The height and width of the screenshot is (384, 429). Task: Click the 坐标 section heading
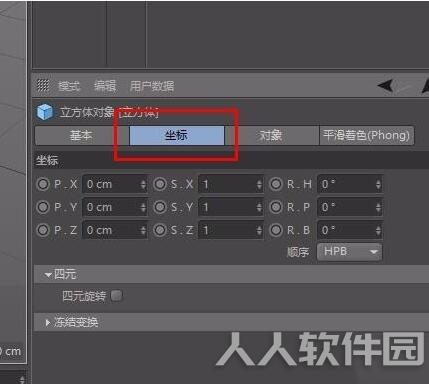coord(47,160)
